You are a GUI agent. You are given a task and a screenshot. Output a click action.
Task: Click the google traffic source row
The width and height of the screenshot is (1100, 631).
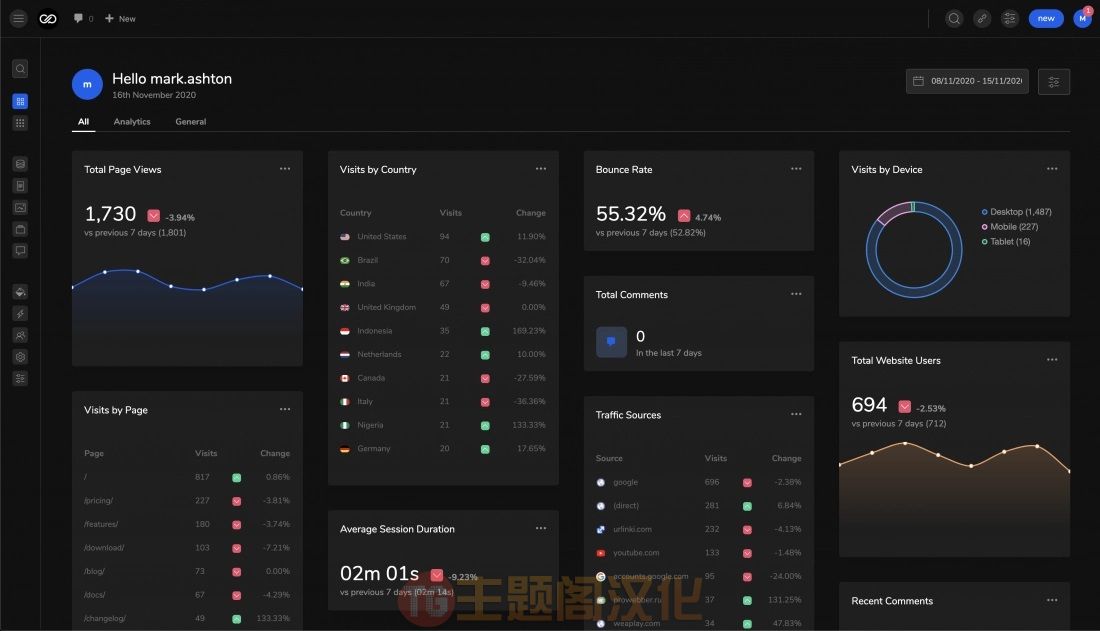coord(699,482)
